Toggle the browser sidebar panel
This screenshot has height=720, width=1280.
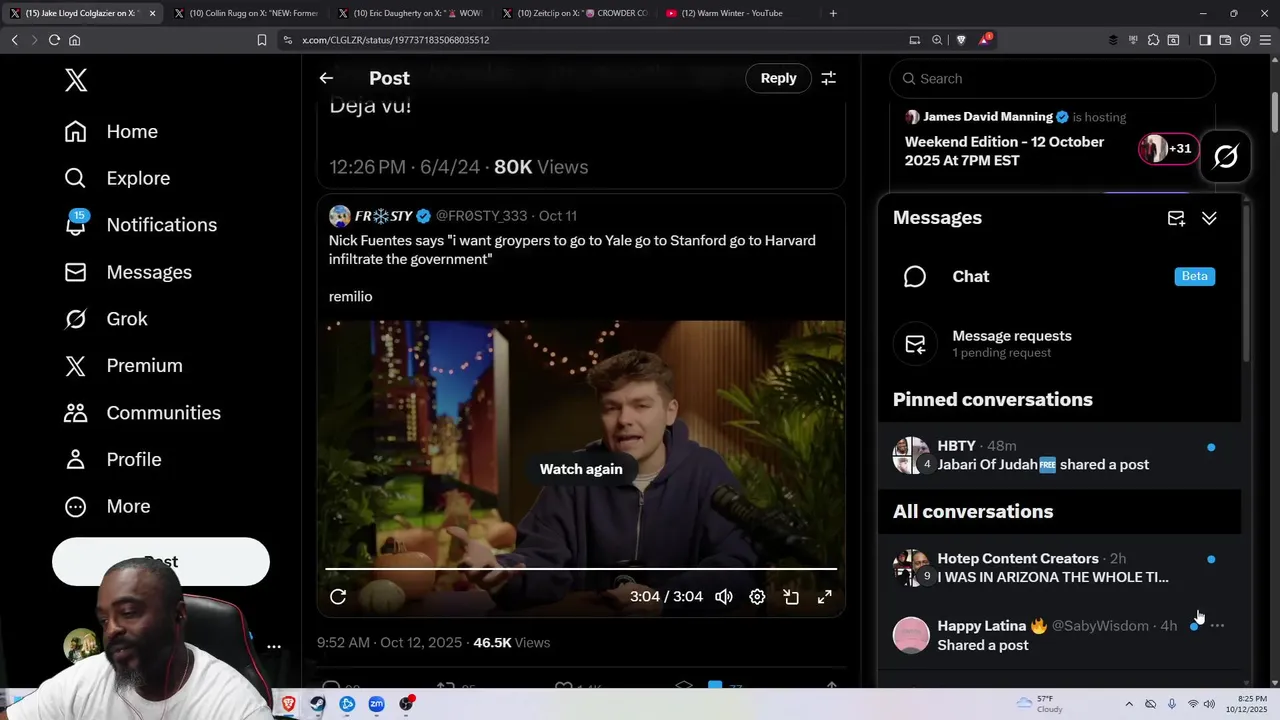(1205, 40)
